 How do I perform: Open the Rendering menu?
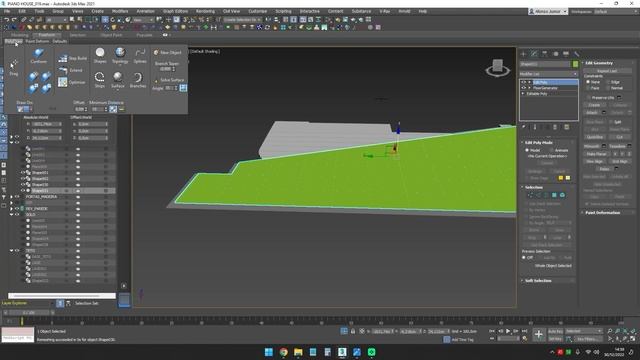(205, 11)
